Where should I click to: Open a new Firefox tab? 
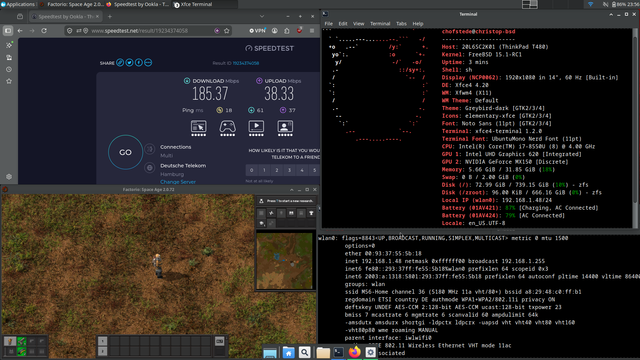point(109,17)
